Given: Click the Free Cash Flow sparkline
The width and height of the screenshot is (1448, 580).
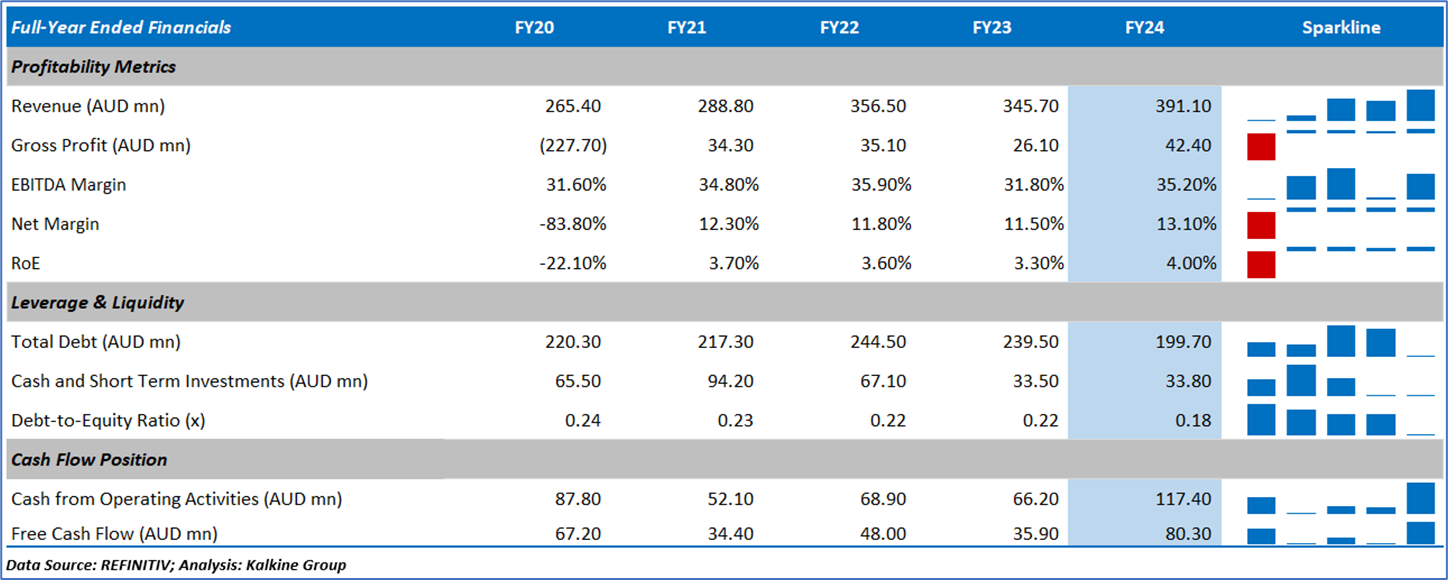Looking at the screenshot, I should (x=1341, y=533).
